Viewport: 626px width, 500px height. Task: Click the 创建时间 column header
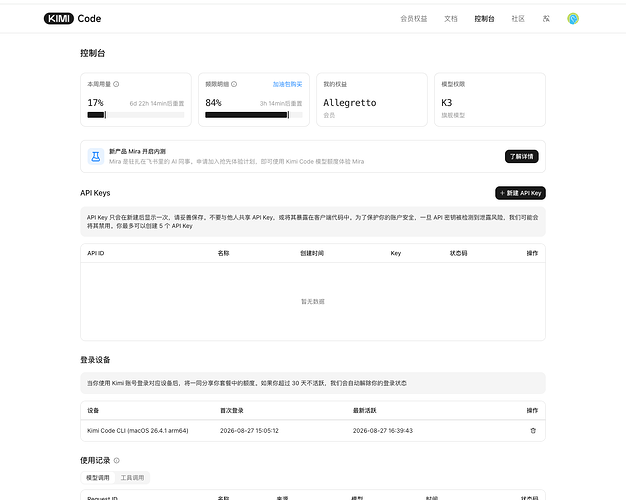pos(312,253)
